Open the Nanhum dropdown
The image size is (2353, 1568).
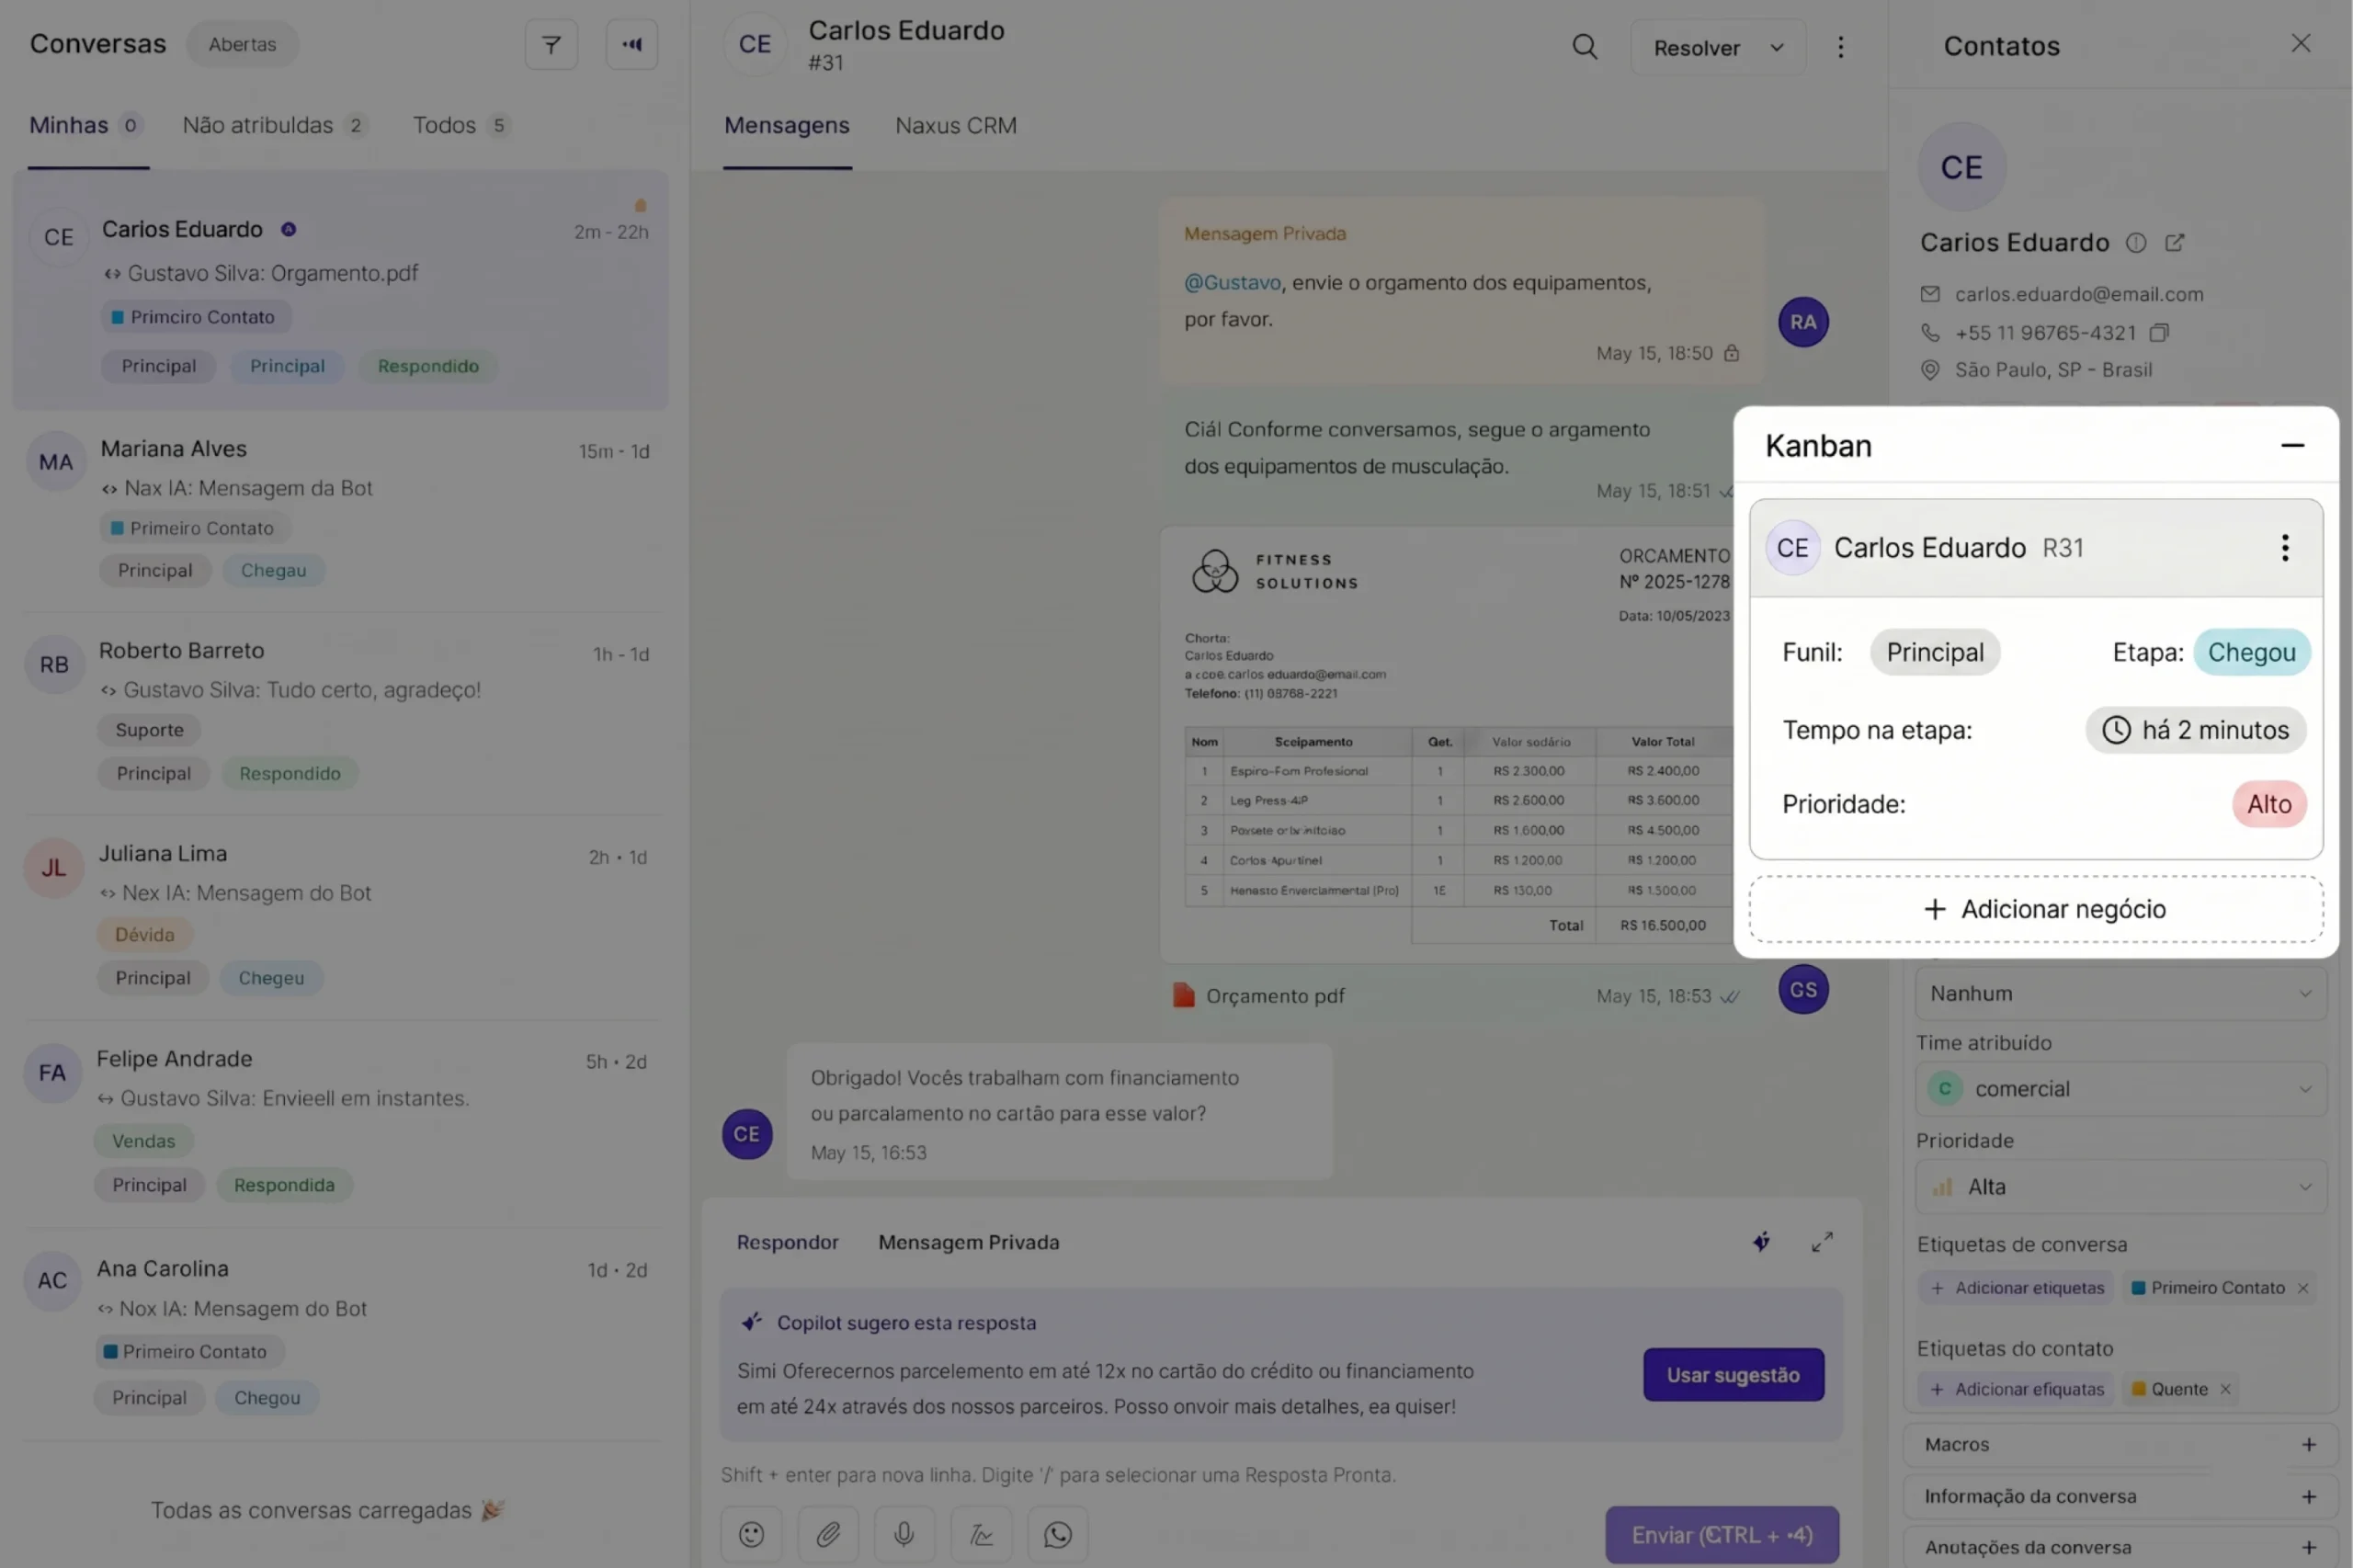(2120, 994)
